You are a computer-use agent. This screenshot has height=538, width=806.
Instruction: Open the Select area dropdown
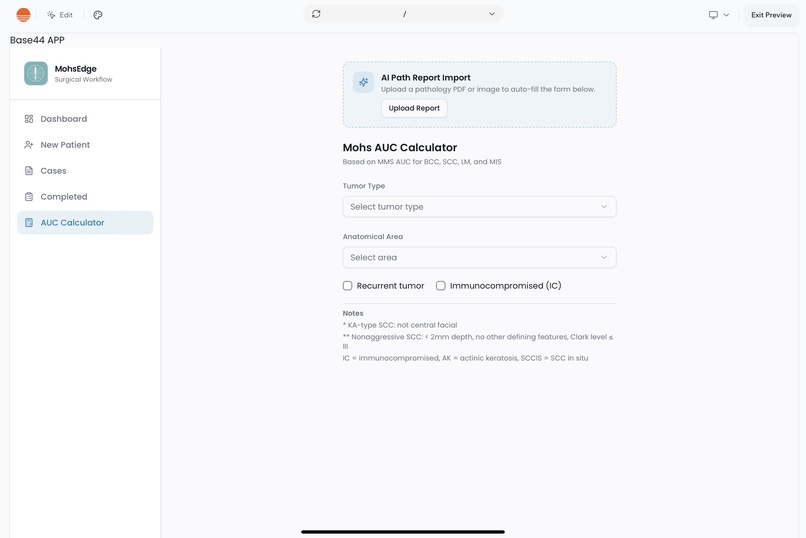(x=480, y=257)
